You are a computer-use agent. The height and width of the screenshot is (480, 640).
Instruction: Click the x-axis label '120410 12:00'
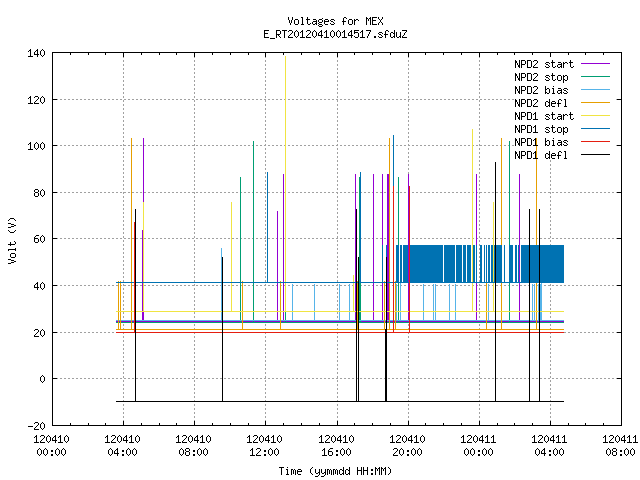pyautogui.click(x=264, y=446)
